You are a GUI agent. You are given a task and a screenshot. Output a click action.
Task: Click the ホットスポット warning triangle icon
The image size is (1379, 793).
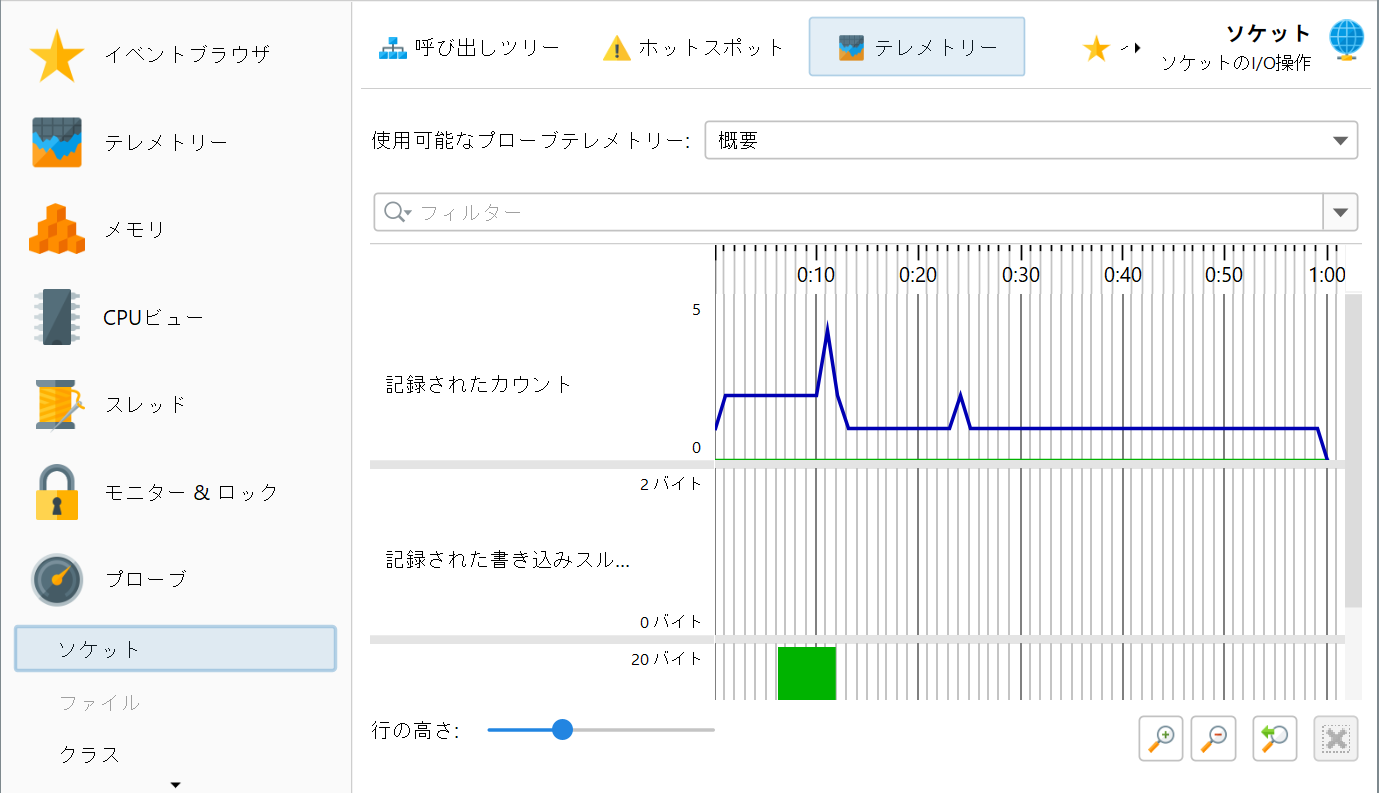click(x=617, y=47)
